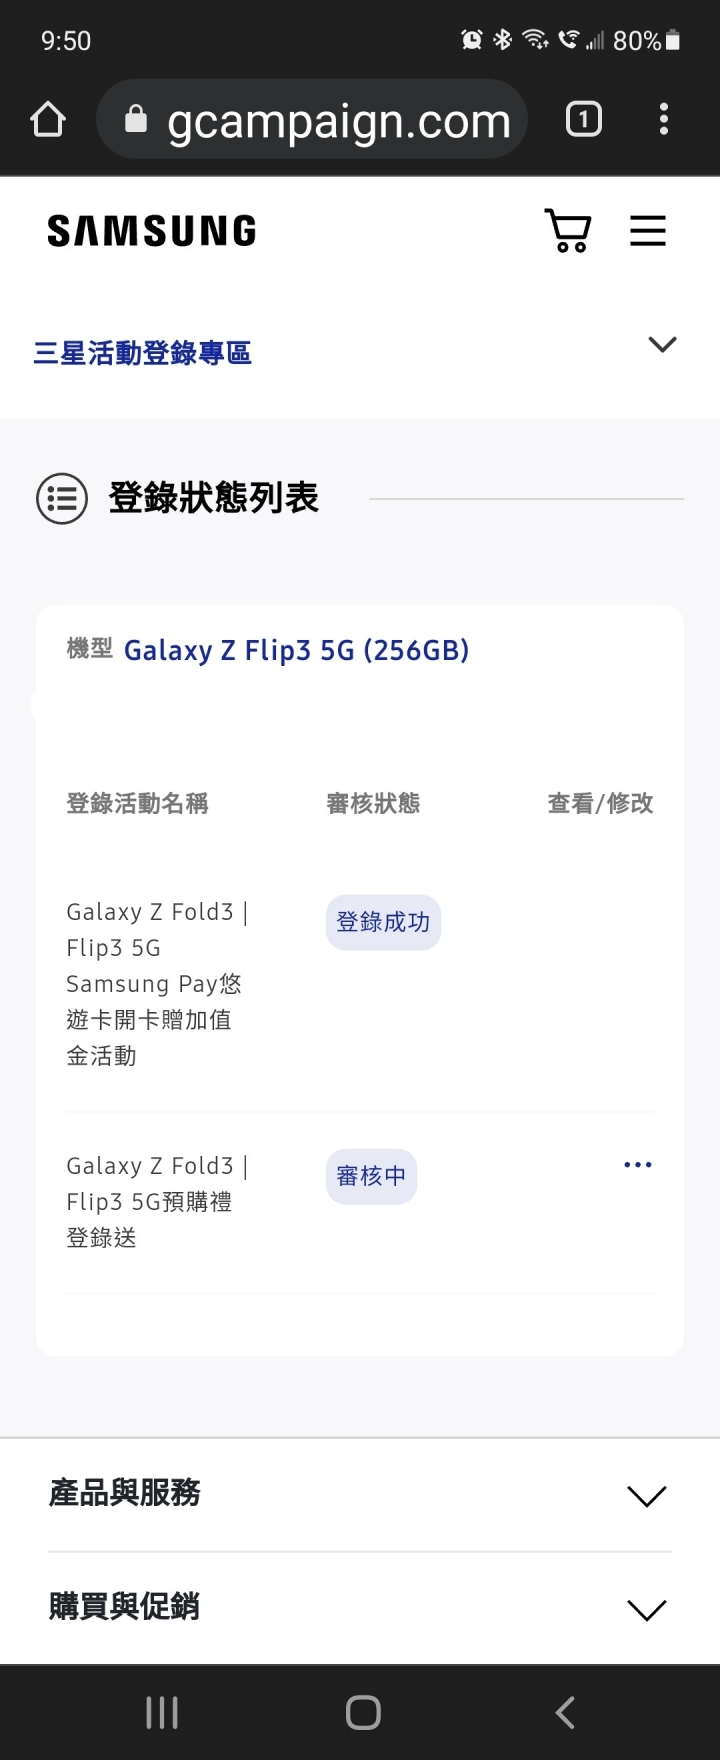Tap the Android recent apps button
The image size is (720, 1760).
[x=162, y=1712]
